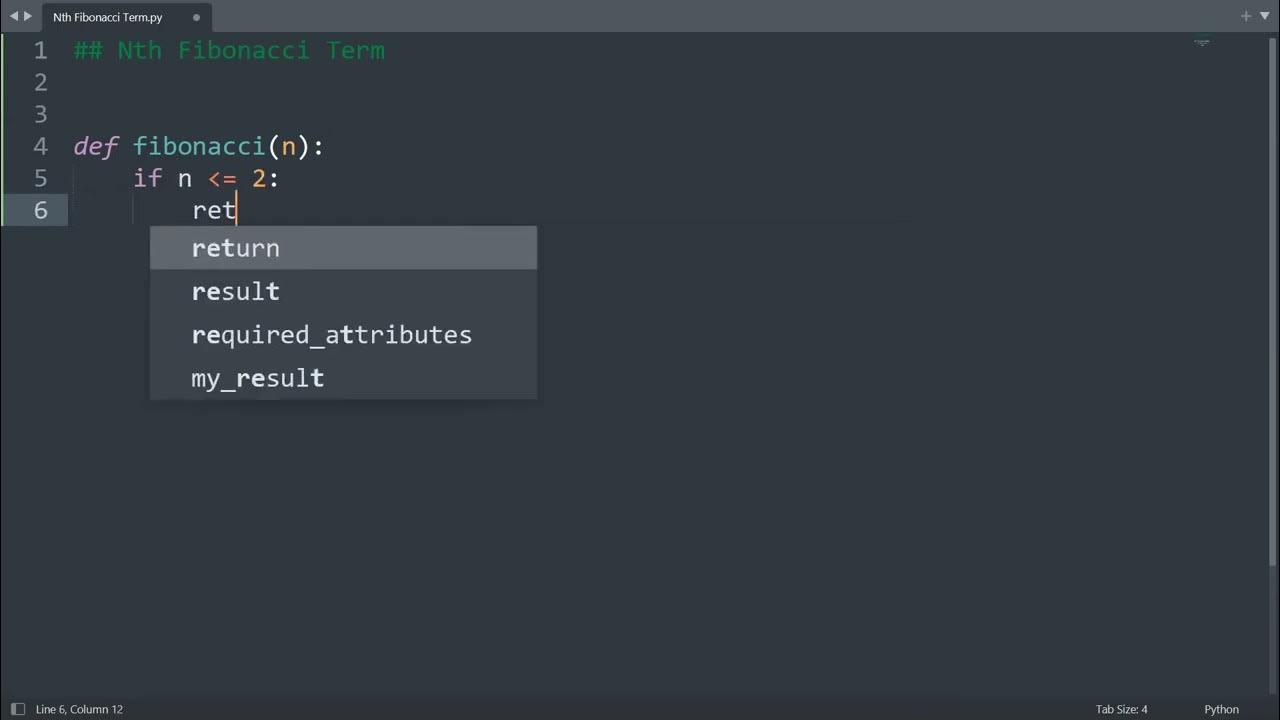
Task: Open the Tab Size: 4 indentation menu
Action: click(x=1121, y=709)
